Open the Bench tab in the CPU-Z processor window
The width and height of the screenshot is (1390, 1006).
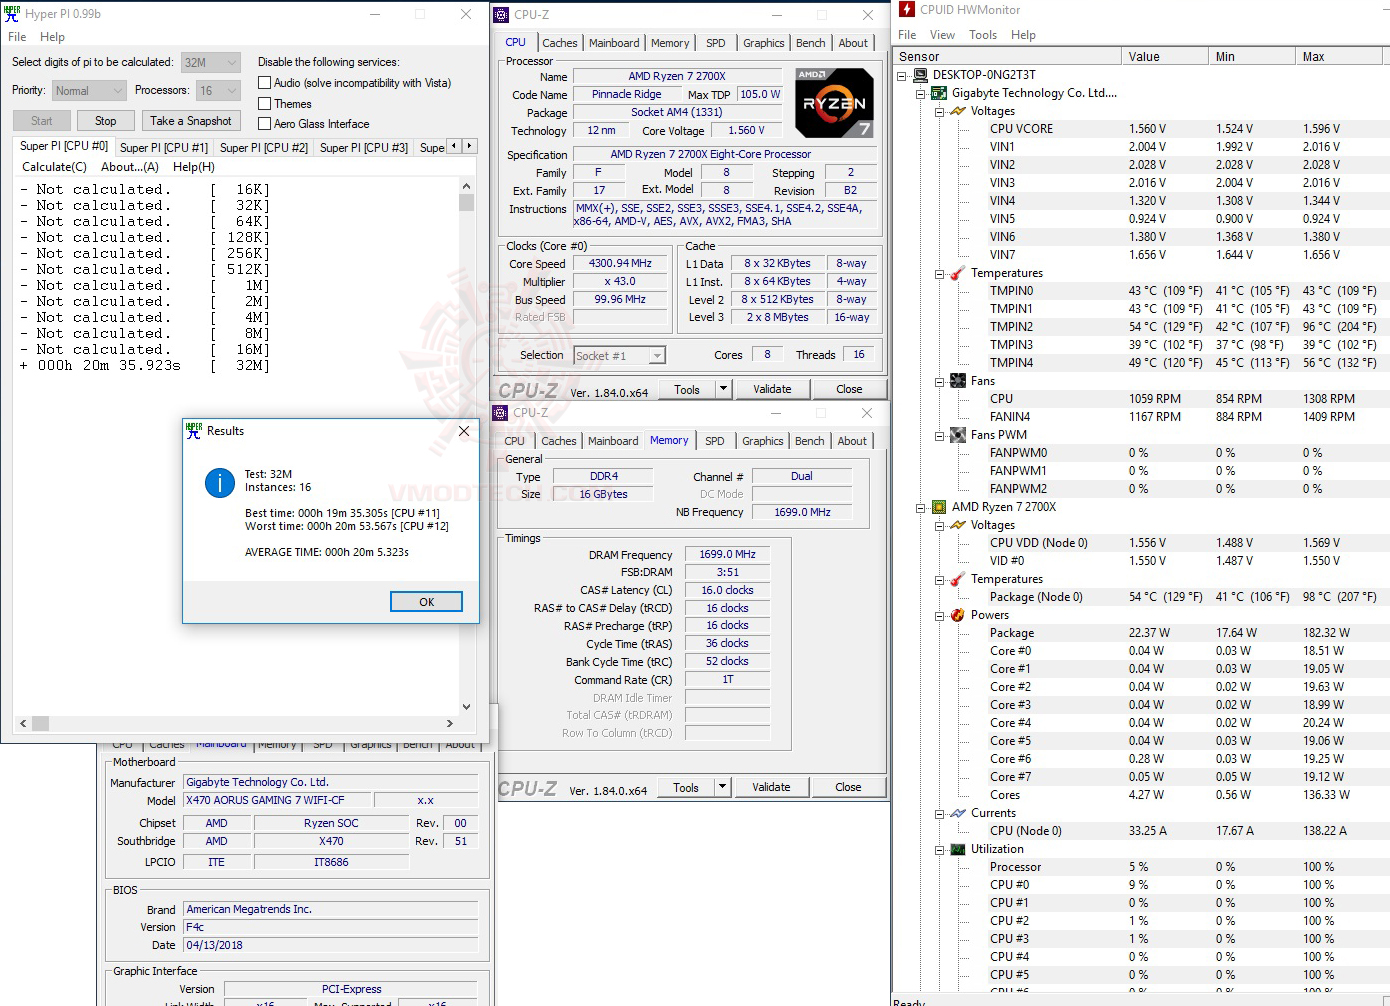click(811, 43)
